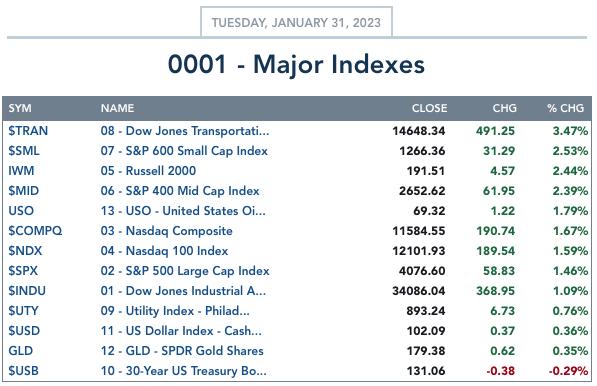Sort table by % CHG header
597x386 pixels.
[x=566, y=108]
